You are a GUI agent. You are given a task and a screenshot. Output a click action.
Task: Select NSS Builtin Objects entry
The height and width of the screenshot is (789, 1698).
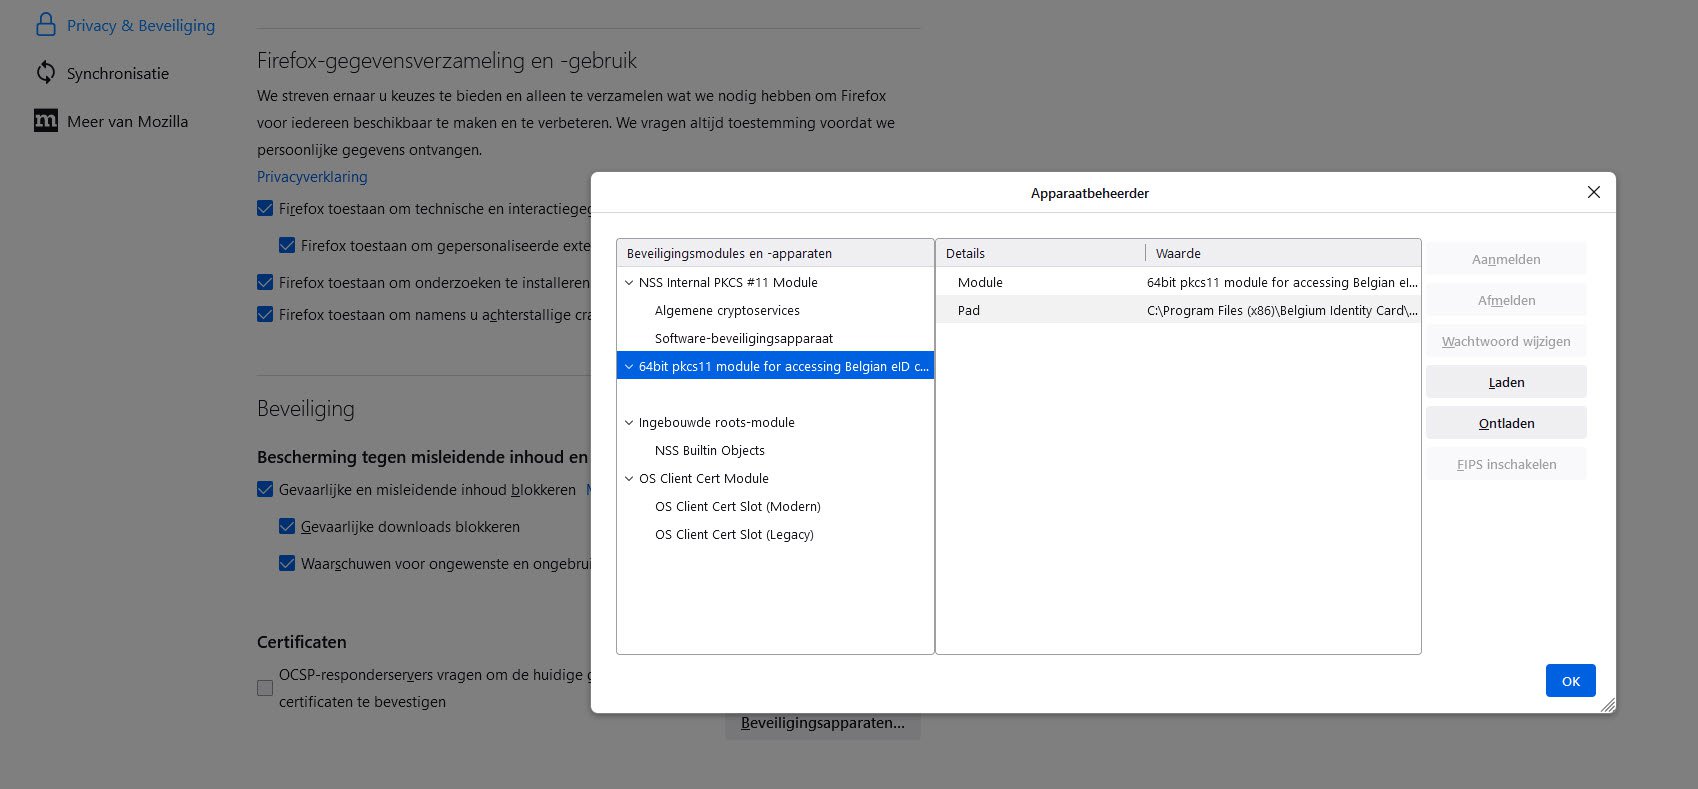click(710, 450)
